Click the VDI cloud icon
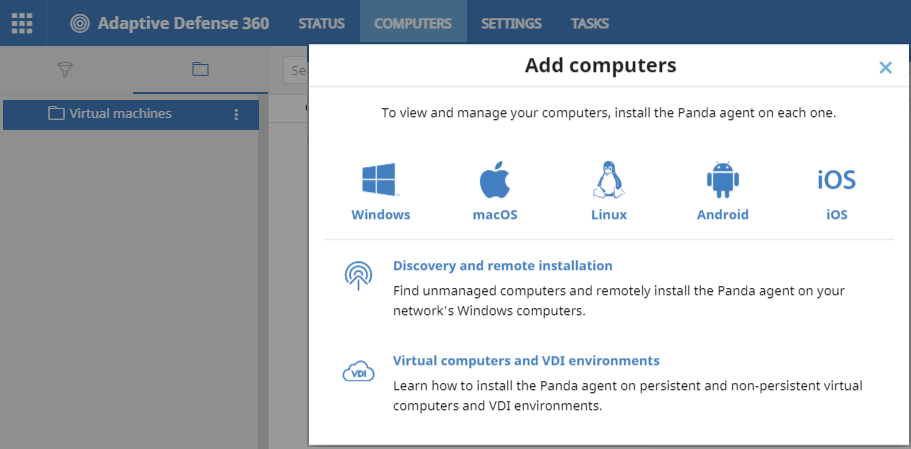This screenshot has width=911, height=449. (358, 372)
